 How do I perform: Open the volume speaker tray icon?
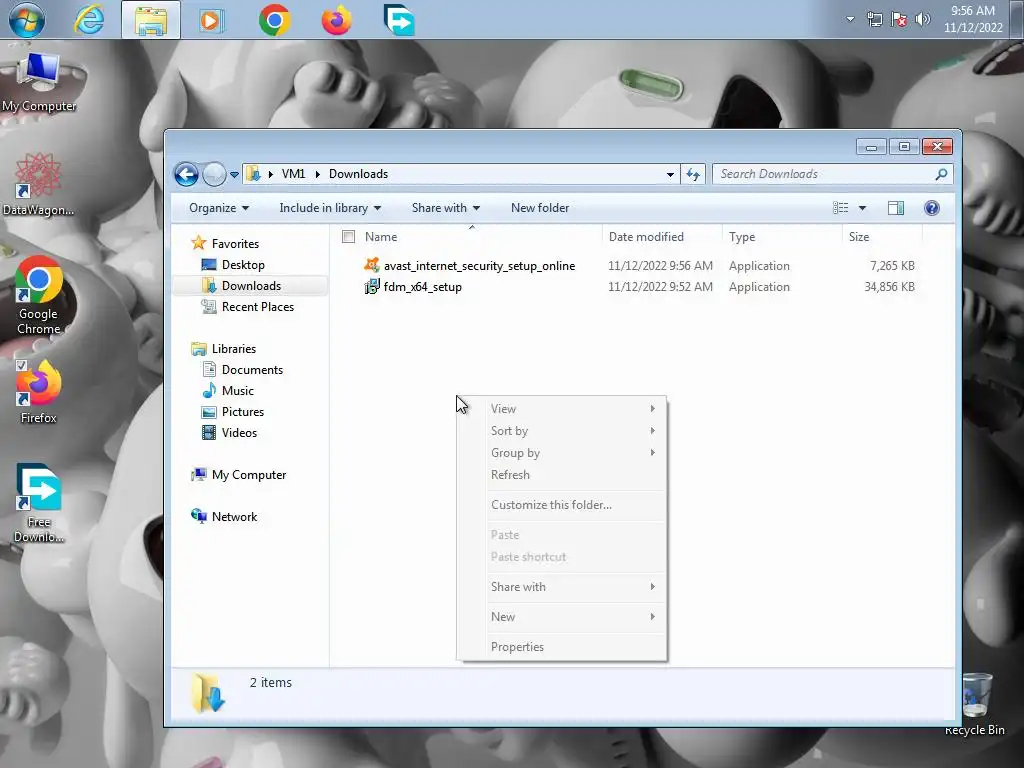tap(922, 19)
